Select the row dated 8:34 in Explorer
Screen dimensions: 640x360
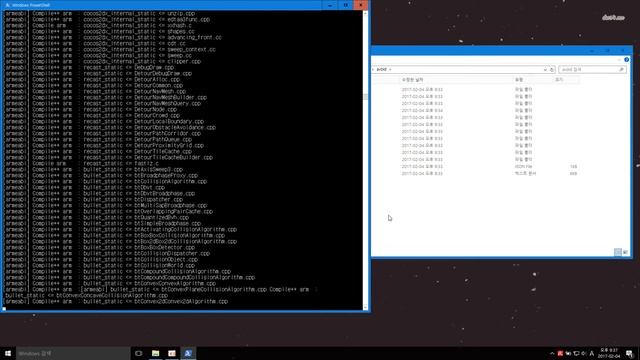476,110
